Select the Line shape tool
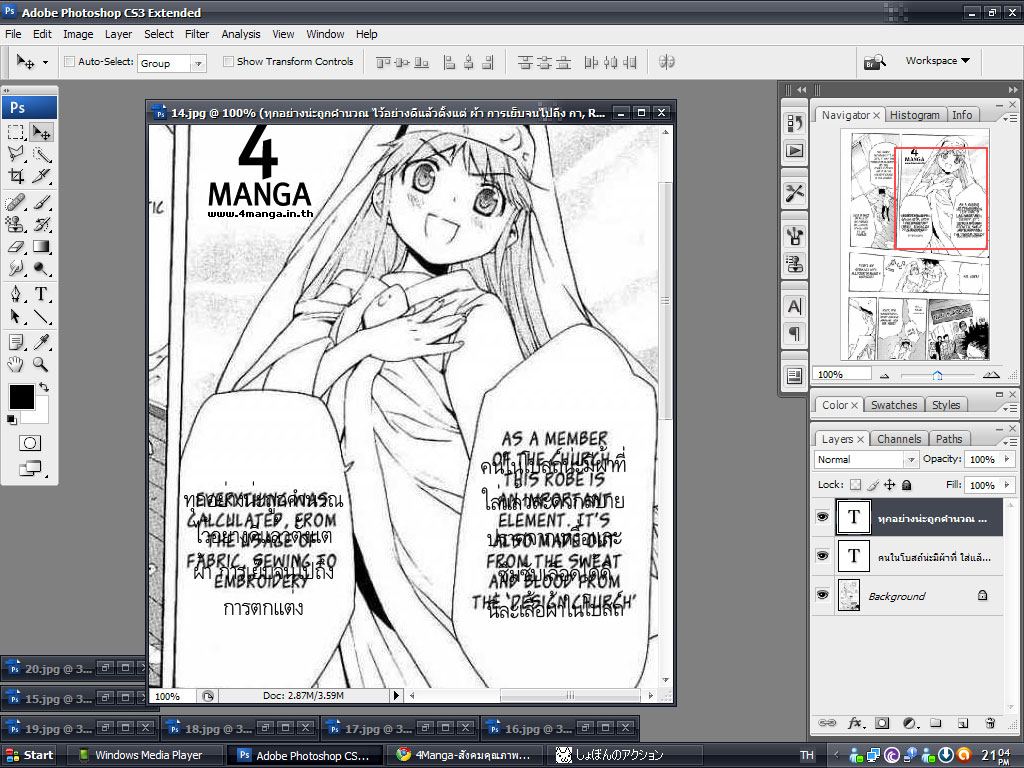 pos(42,317)
